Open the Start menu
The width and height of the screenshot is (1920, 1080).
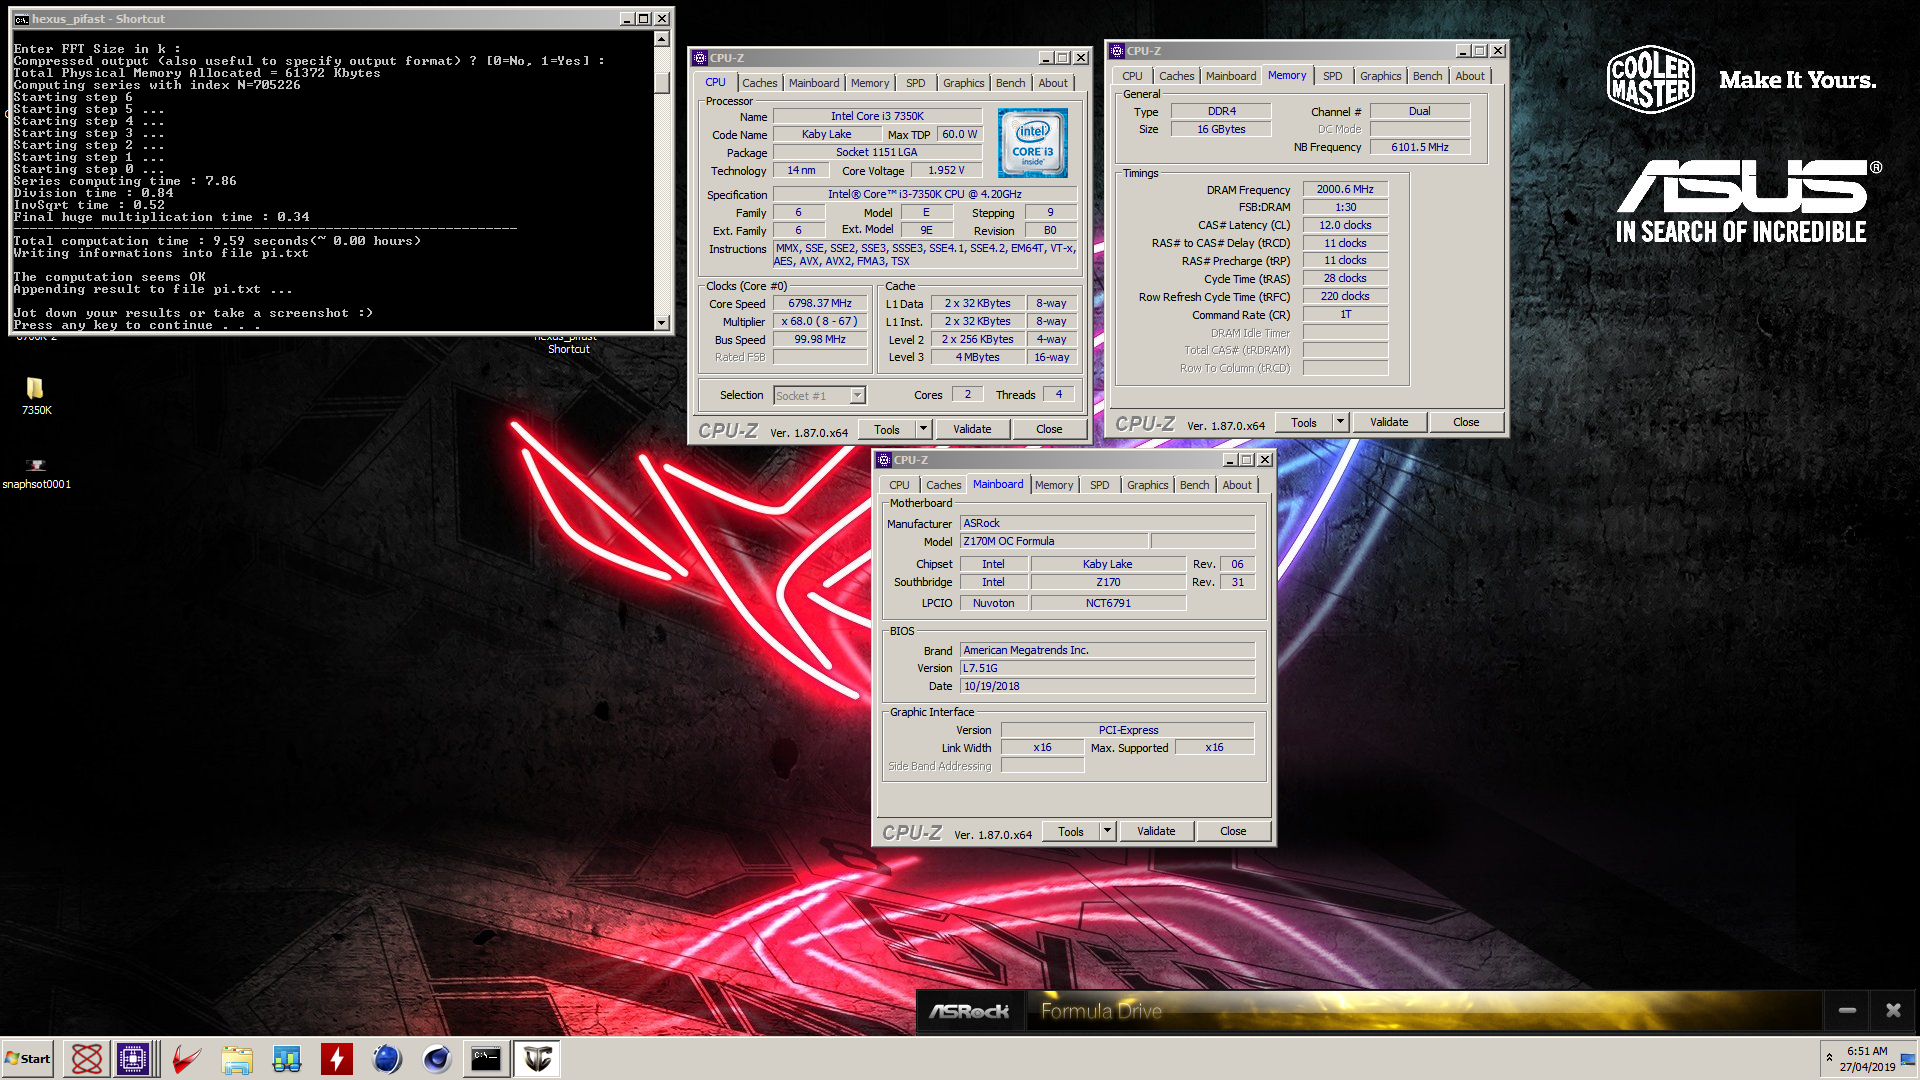click(28, 1059)
